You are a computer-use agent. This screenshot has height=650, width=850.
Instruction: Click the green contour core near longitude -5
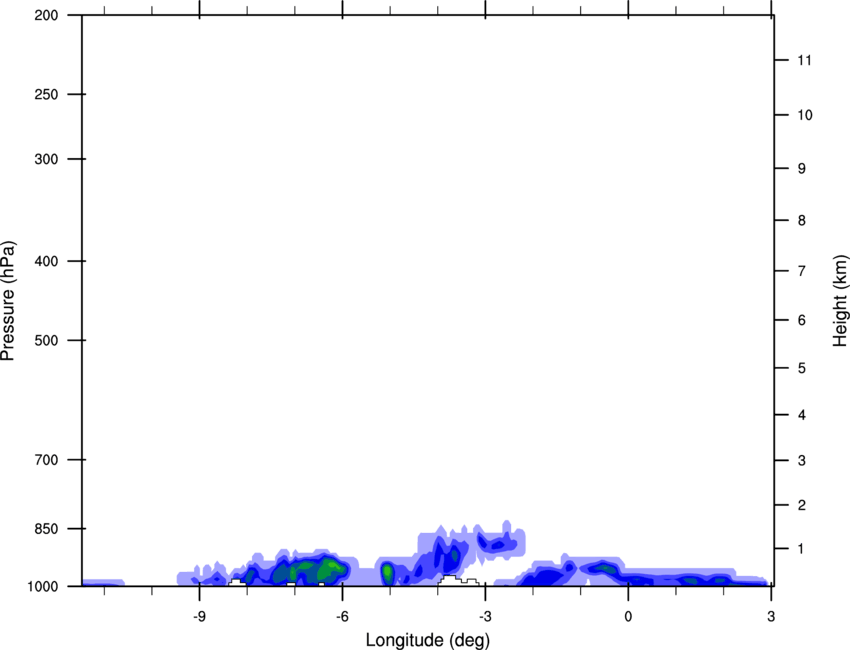tap(387, 572)
